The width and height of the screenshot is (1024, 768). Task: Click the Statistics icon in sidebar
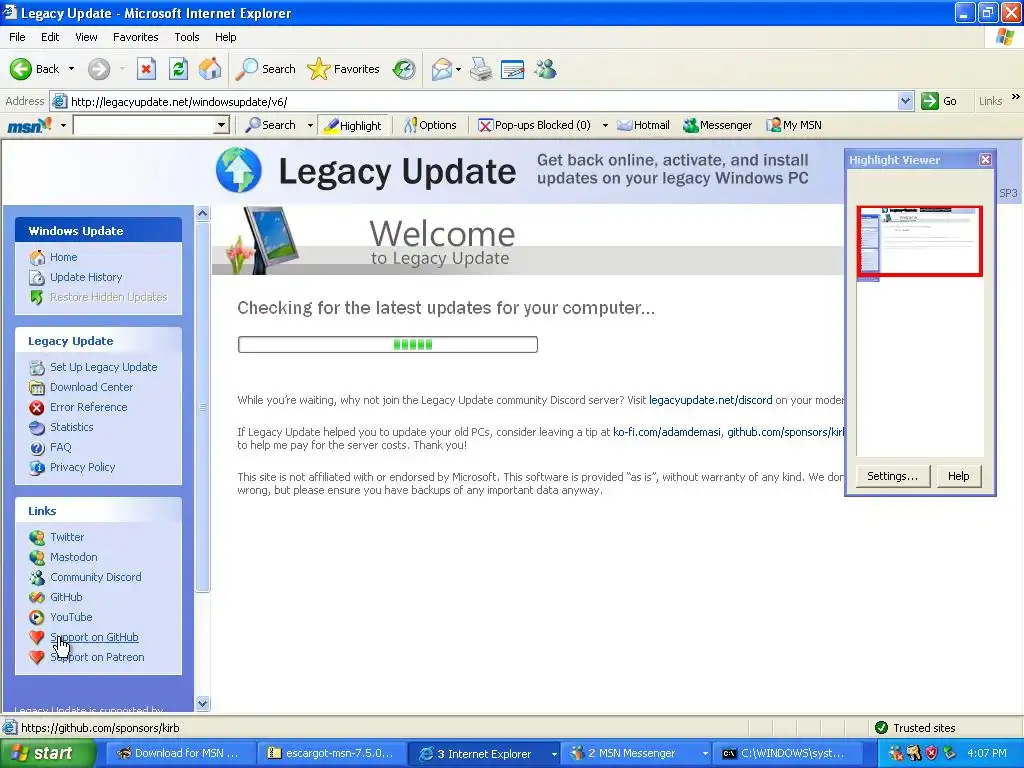[x=37, y=428]
